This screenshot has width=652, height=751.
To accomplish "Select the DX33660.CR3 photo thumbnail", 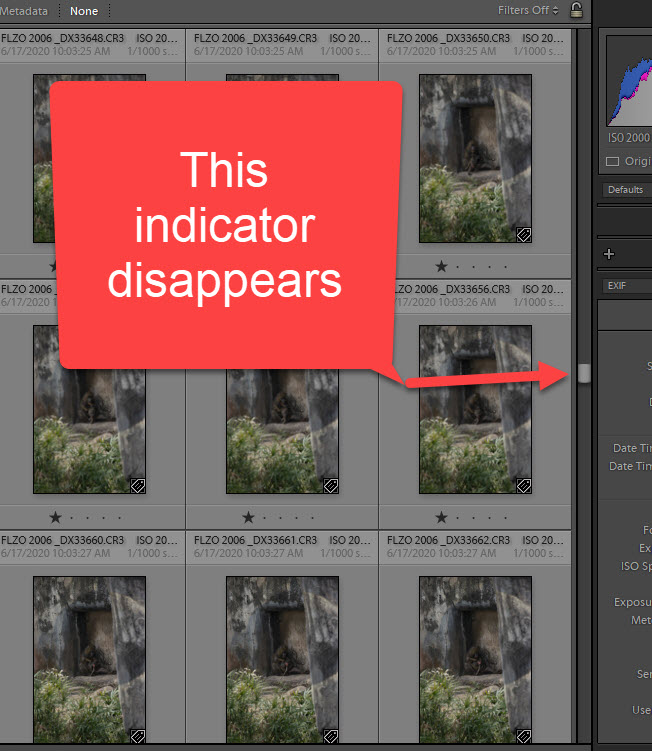I will (x=89, y=660).
